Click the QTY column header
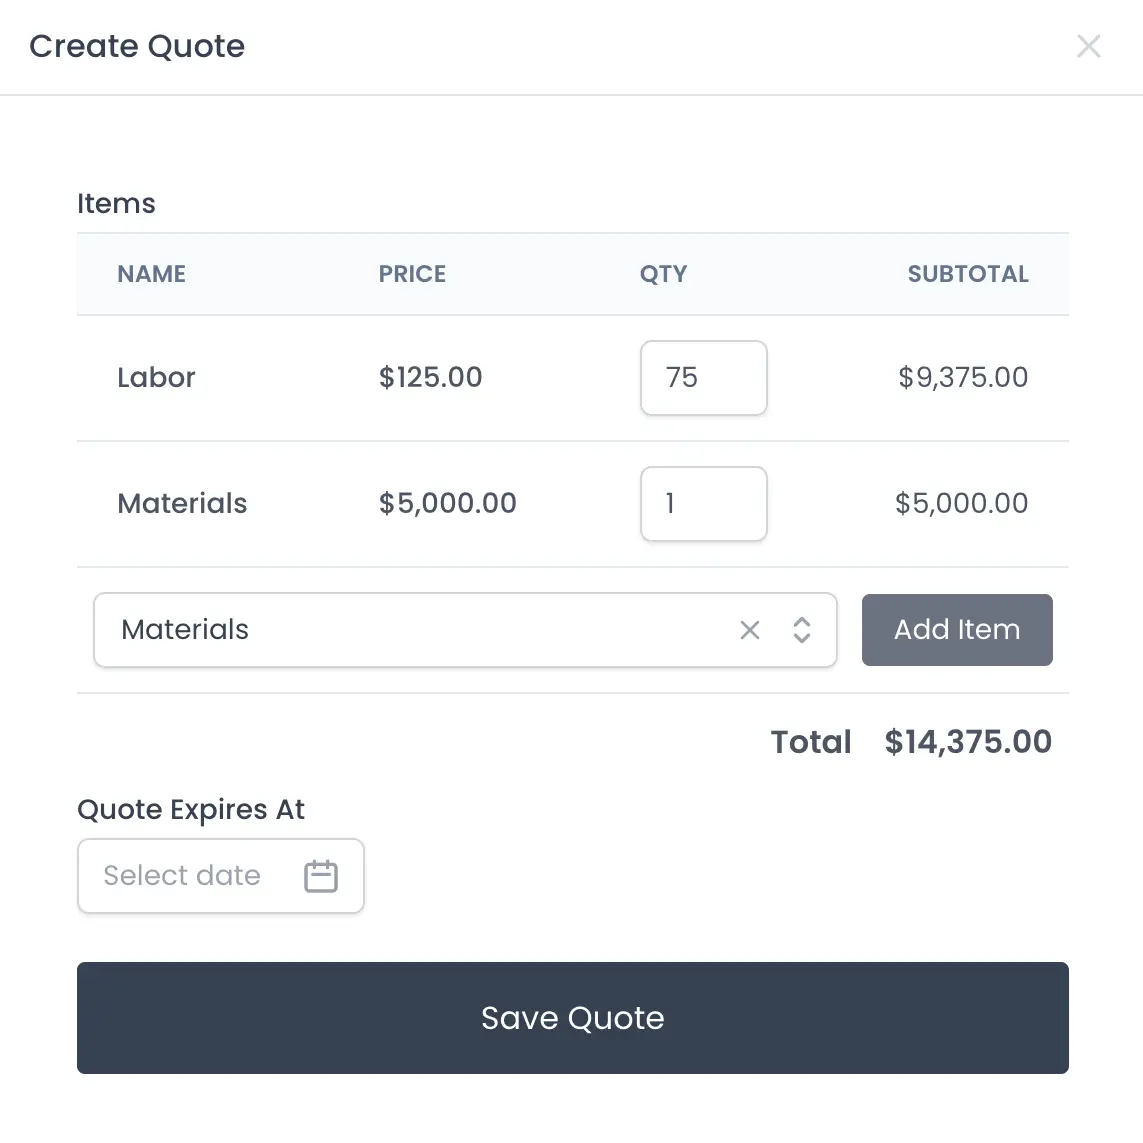1143x1143 pixels. 663,274
